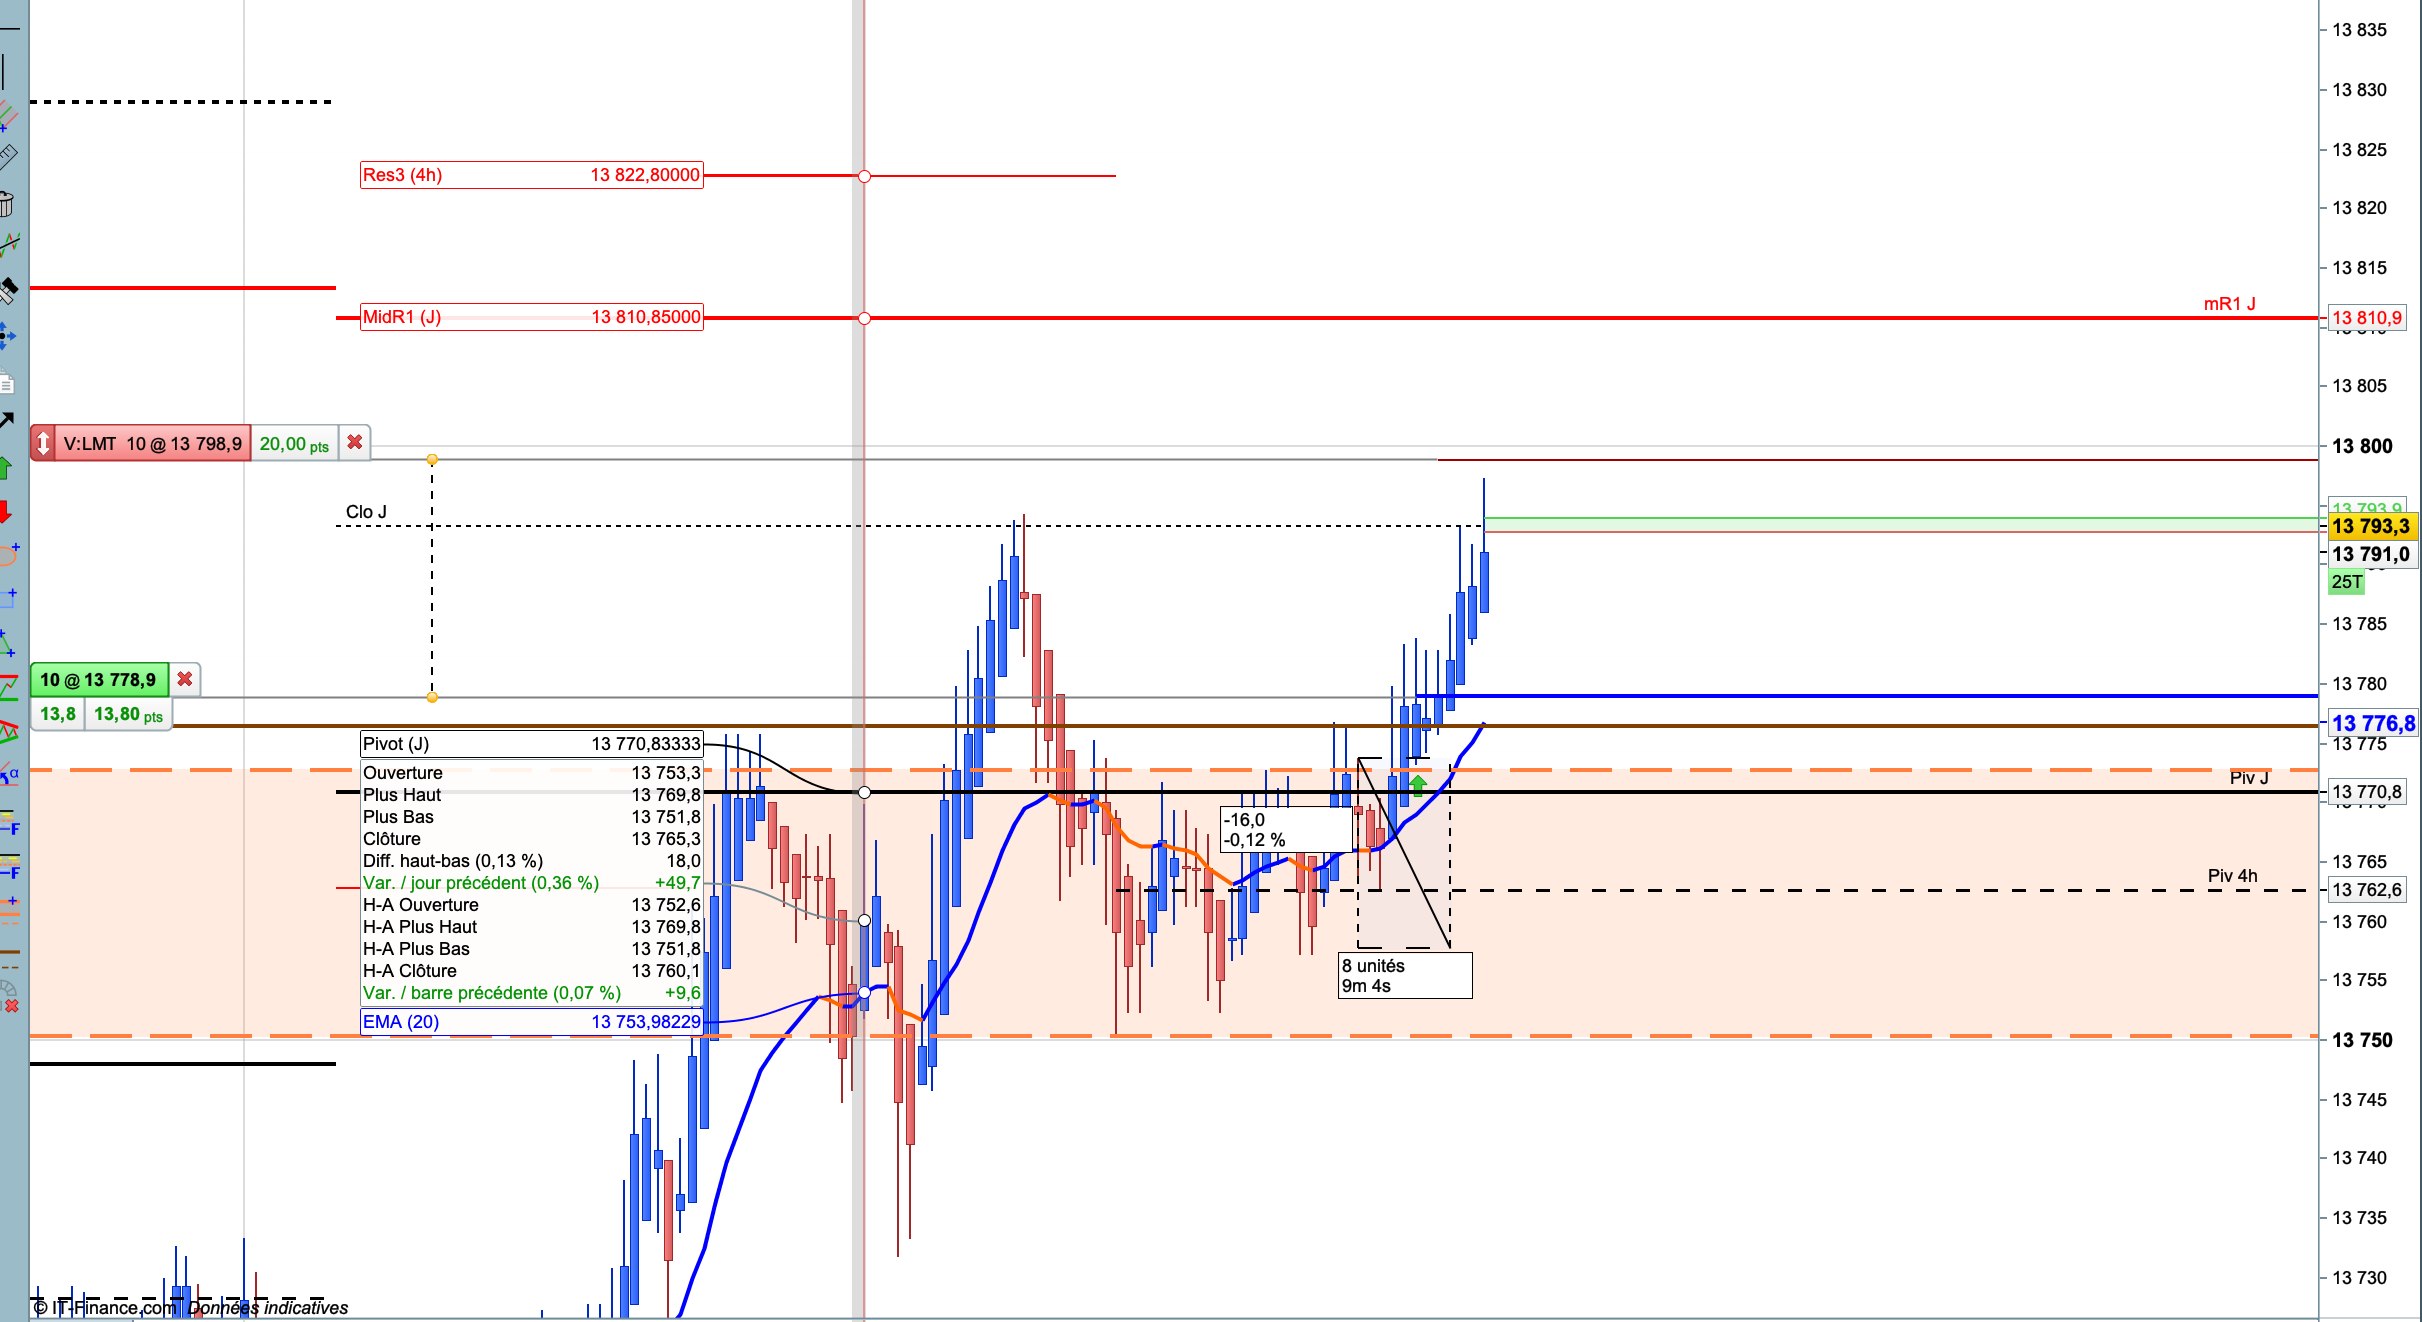
Task: Click the MidR1 (J) red line handle
Action: click(x=864, y=318)
